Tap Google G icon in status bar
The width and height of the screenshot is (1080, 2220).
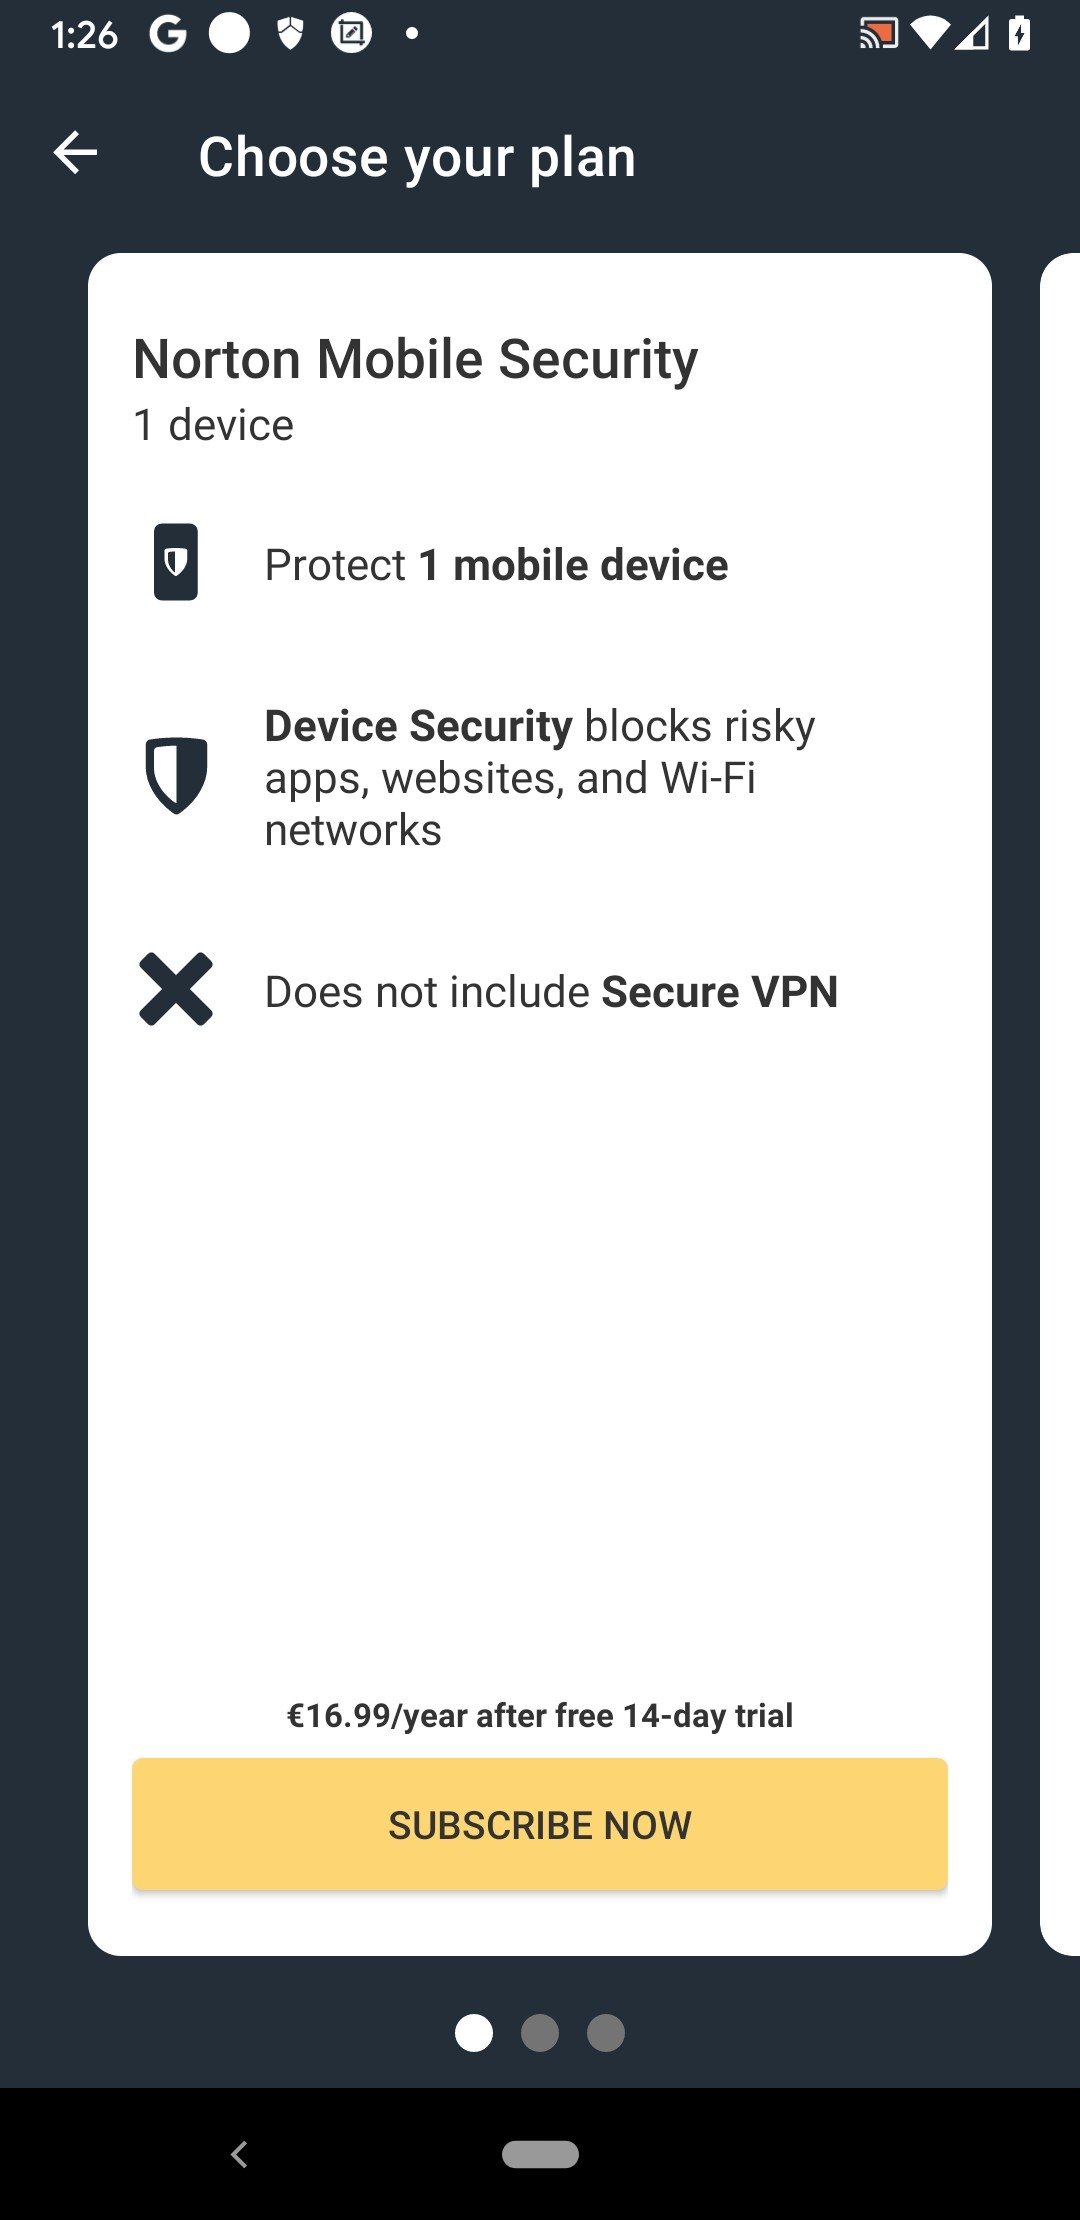(168, 34)
